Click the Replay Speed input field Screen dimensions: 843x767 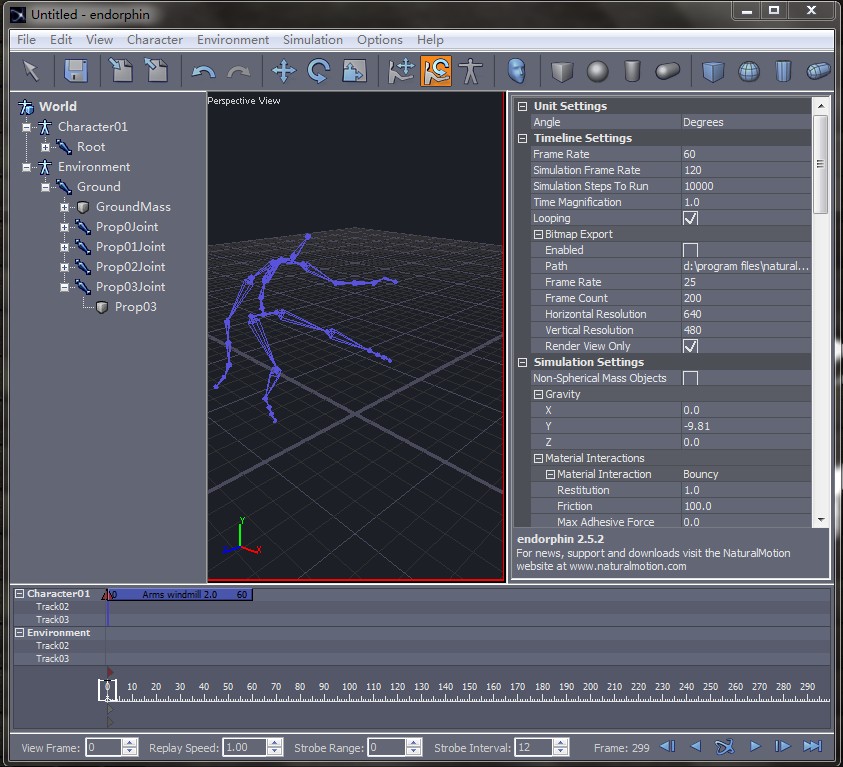click(x=243, y=747)
